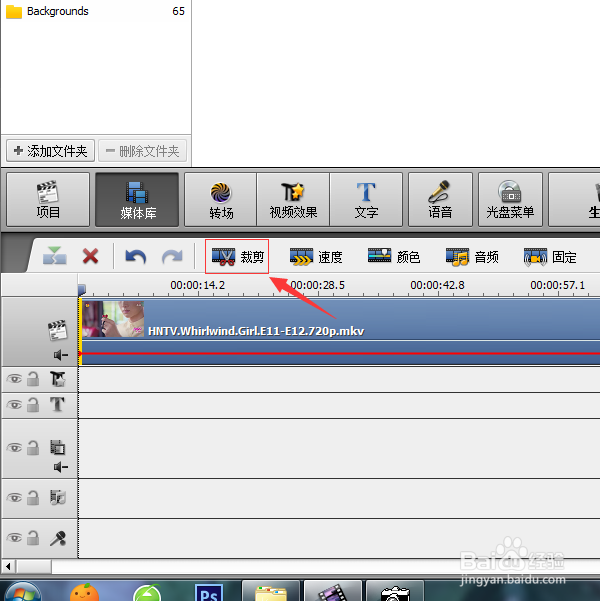Open the 文字 text tab
Image resolution: width=600 pixels, height=601 pixels.
pyautogui.click(x=366, y=200)
